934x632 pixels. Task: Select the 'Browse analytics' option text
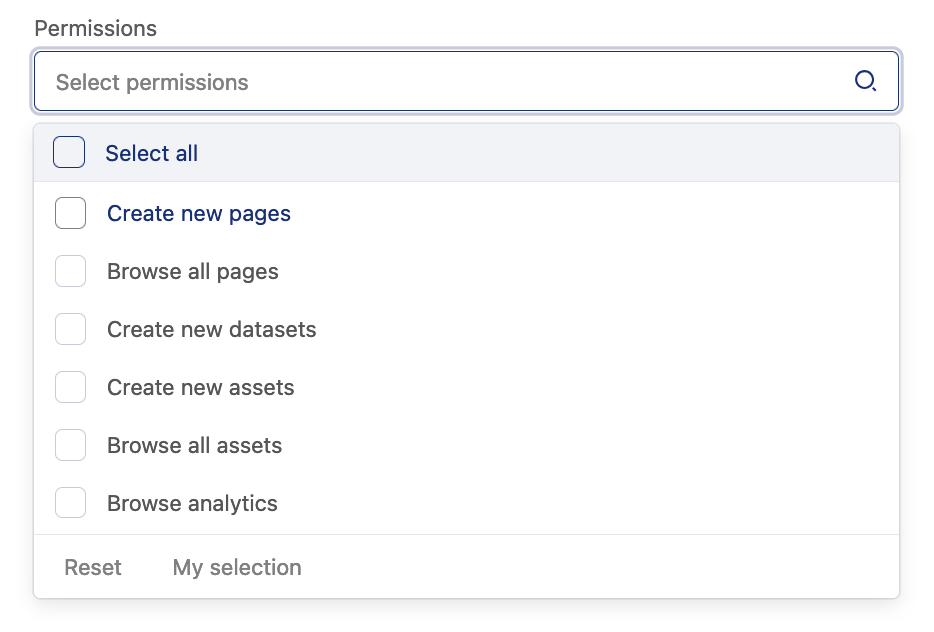pyautogui.click(x=193, y=503)
